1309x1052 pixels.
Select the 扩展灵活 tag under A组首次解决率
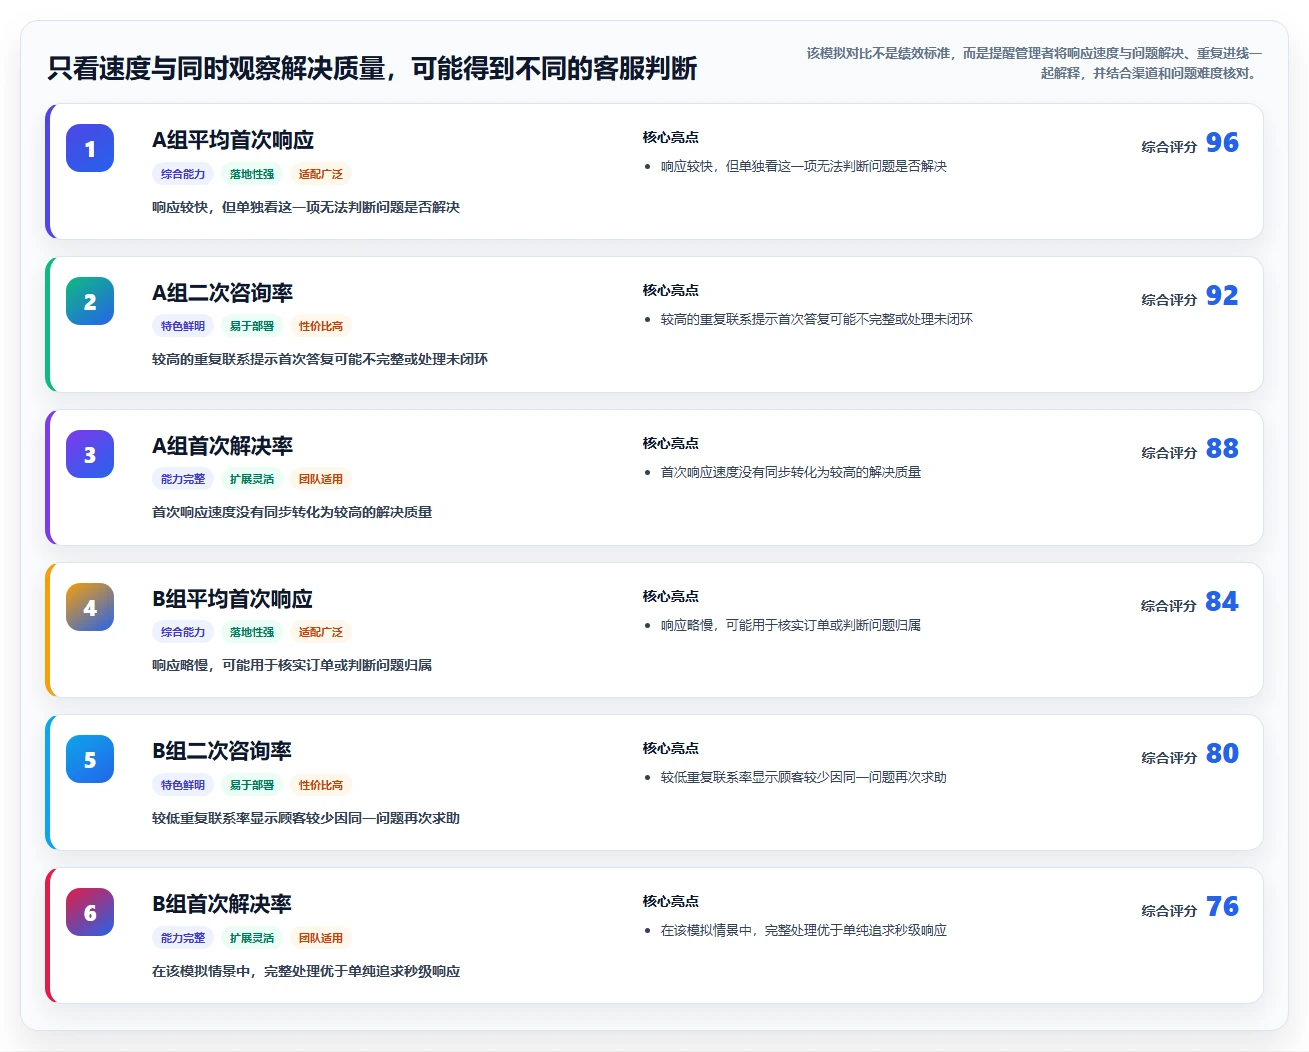[252, 479]
